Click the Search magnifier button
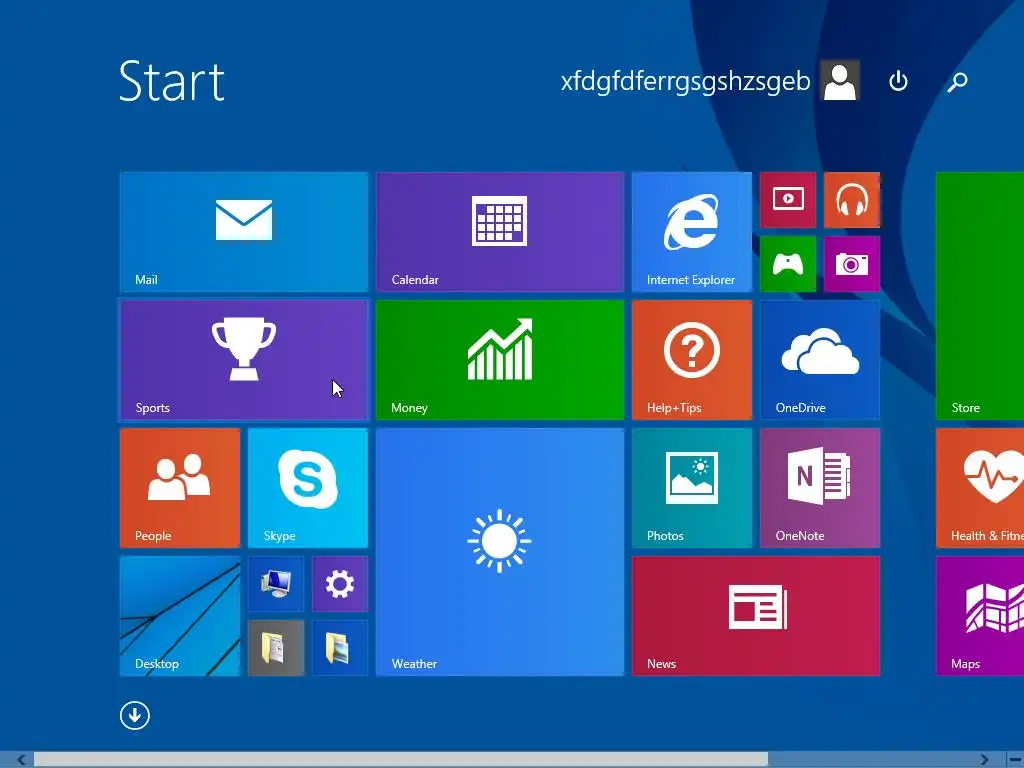Viewport: 1024px width, 768px height. [957, 82]
